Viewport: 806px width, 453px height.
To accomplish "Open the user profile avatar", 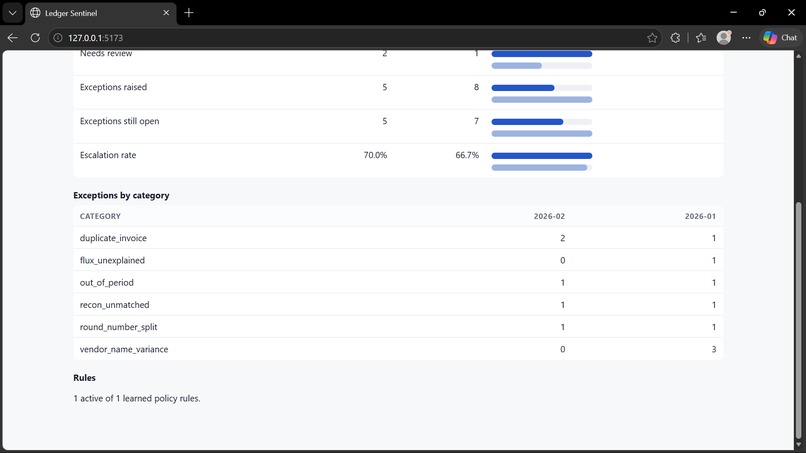I will point(724,38).
